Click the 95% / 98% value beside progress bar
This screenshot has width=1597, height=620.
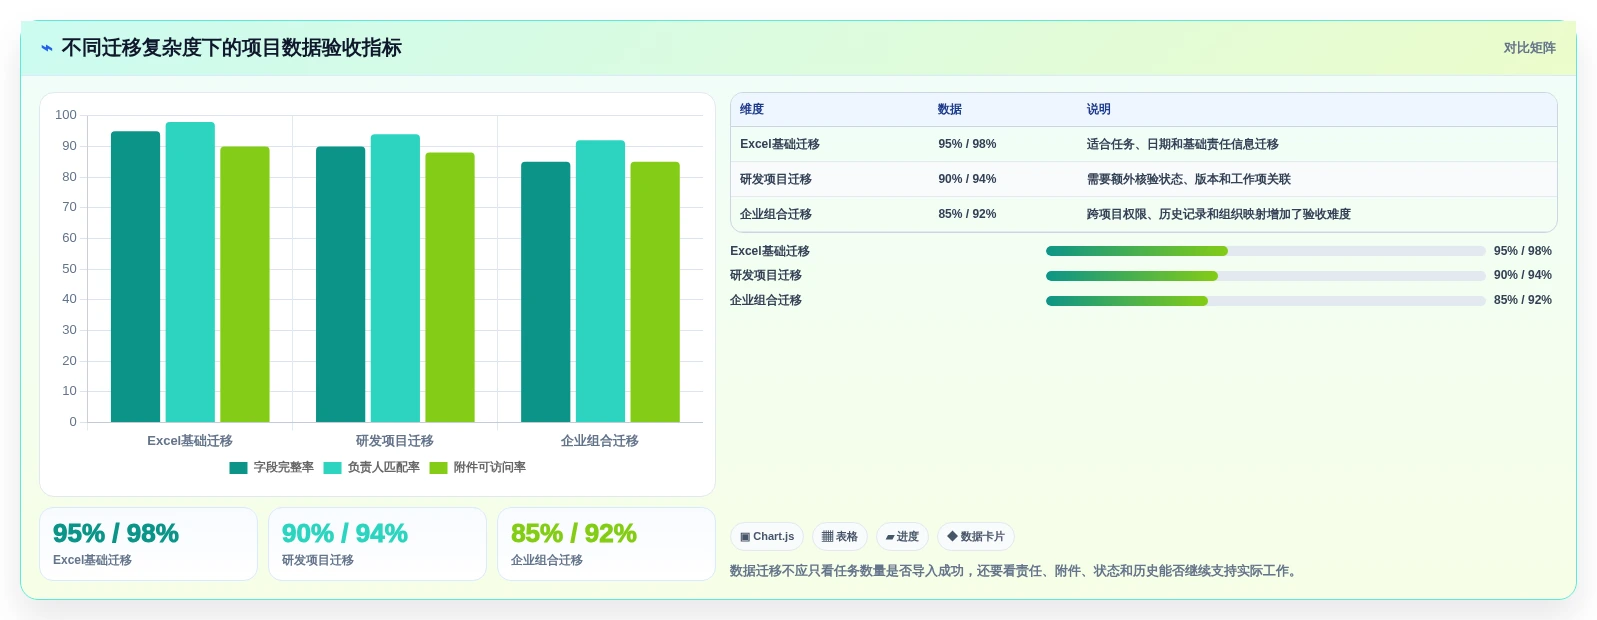pyautogui.click(x=1523, y=251)
